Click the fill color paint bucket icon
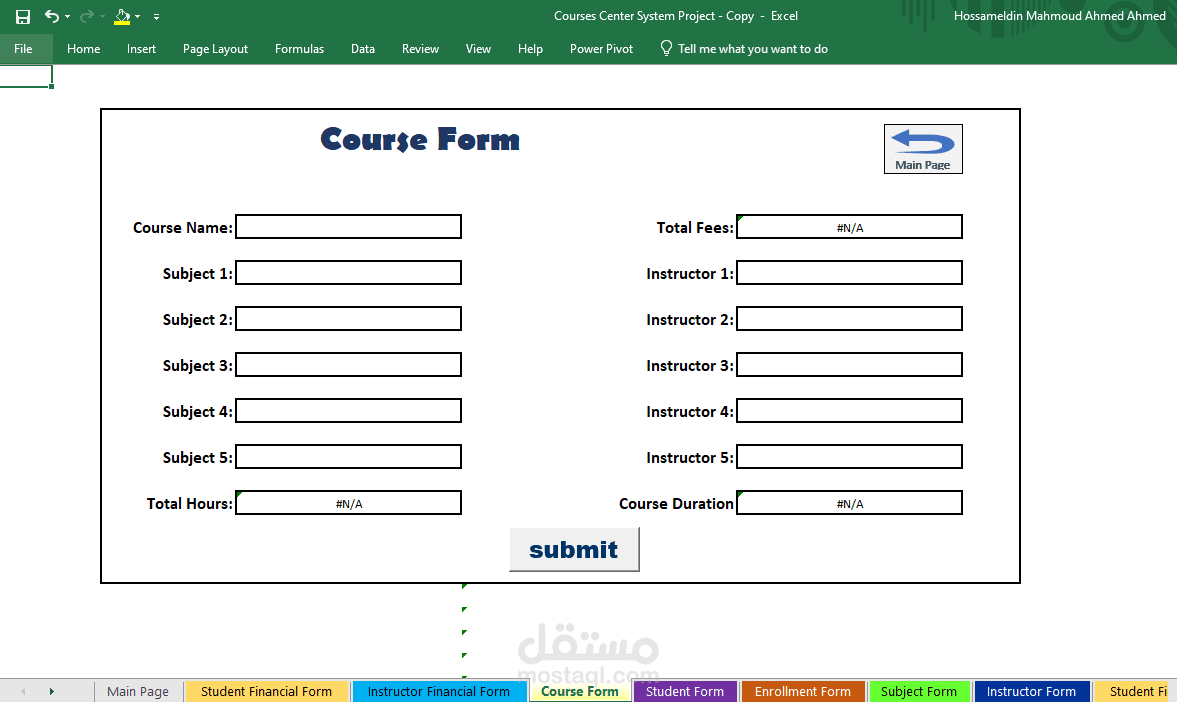This screenshot has height=702, width=1177. (122, 16)
